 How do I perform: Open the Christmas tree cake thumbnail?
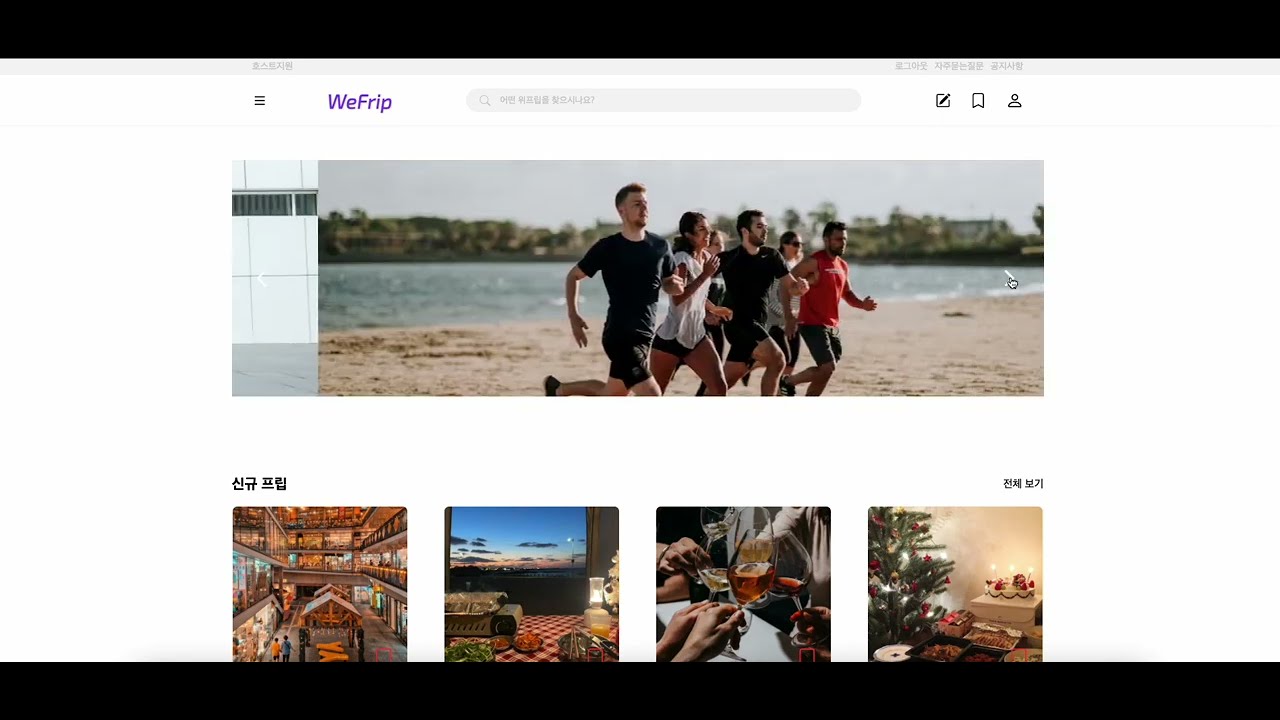(x=955, y=580)
